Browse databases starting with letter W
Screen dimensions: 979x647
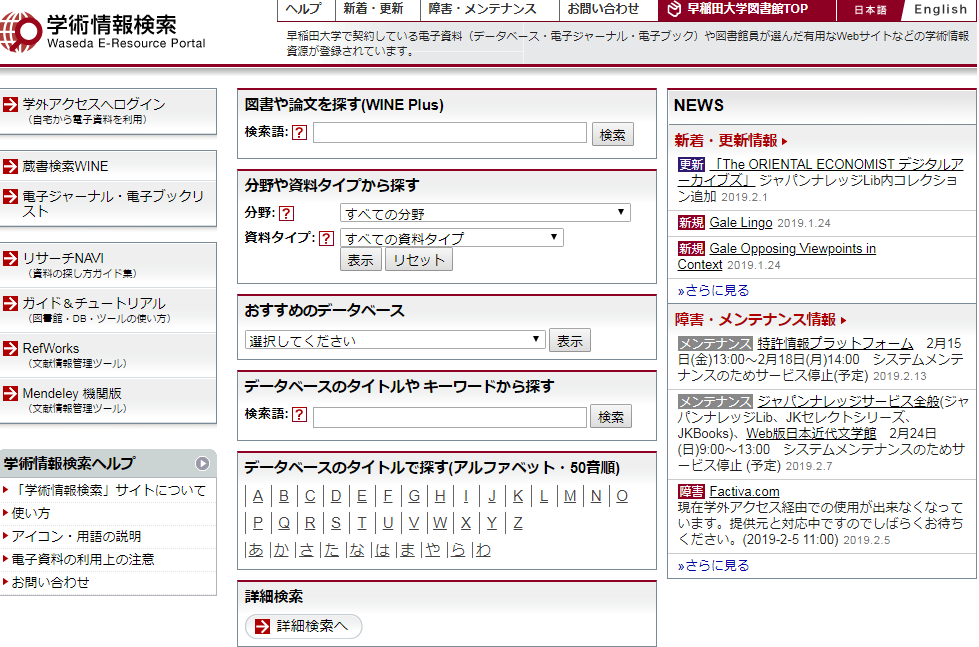pos(440,523)
